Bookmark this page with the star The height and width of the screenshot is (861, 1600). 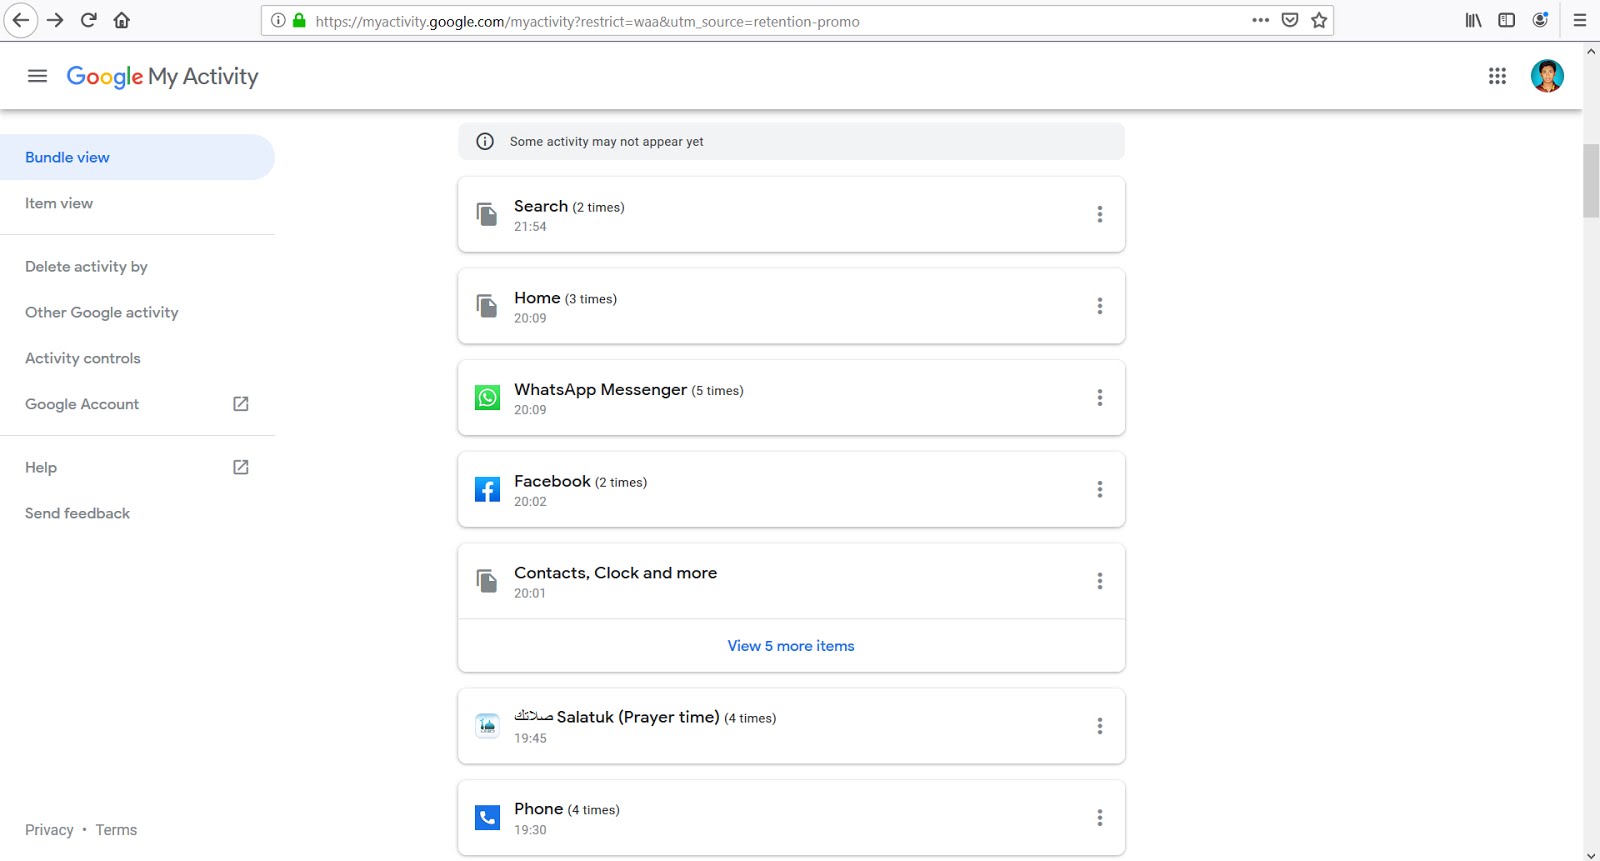pos(1319,20)
